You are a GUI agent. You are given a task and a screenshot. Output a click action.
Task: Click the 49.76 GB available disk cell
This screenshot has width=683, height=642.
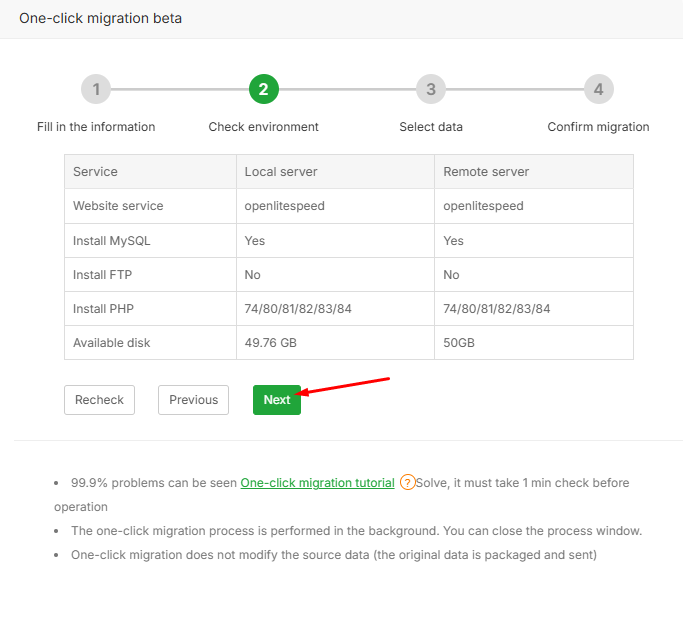click(x=271, y=343)
